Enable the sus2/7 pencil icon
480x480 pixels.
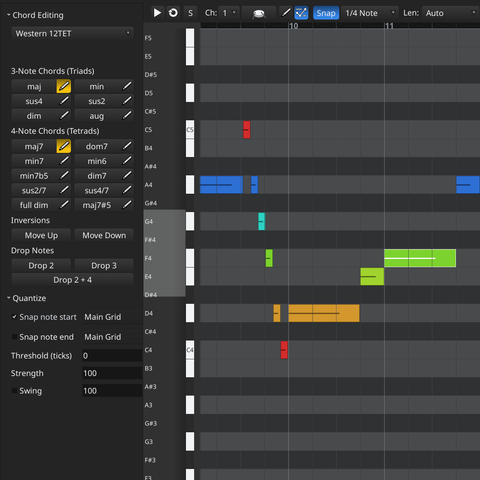64,190
